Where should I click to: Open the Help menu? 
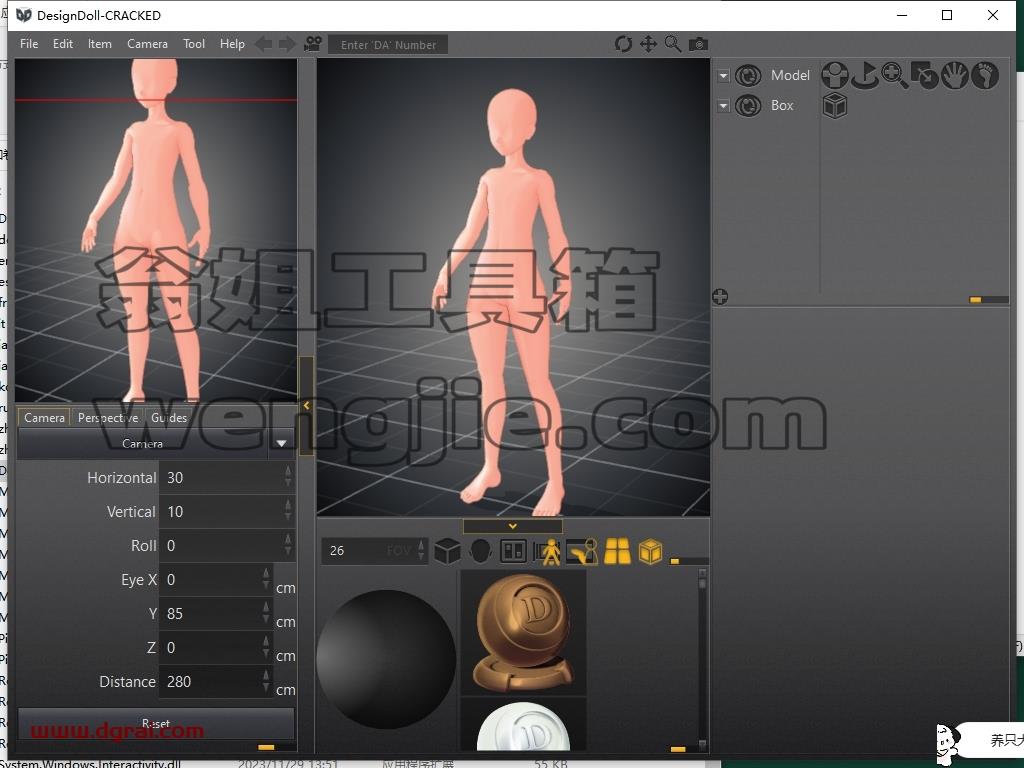[x=232, y=44]
